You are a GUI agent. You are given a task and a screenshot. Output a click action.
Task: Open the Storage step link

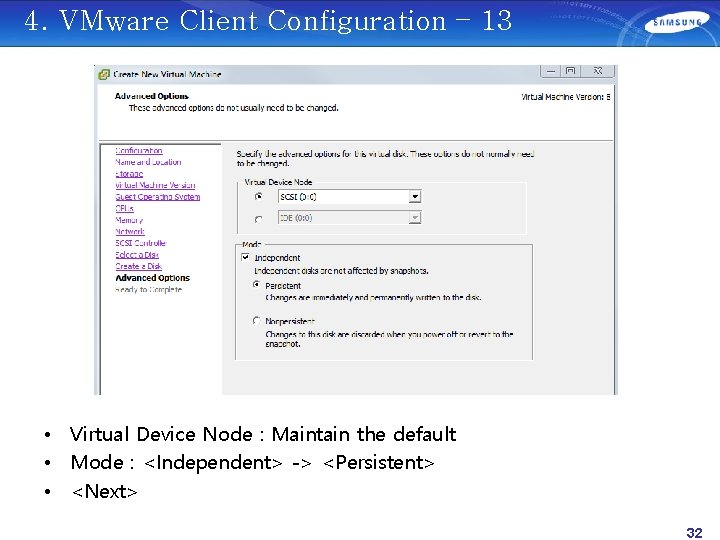[129, 174]
